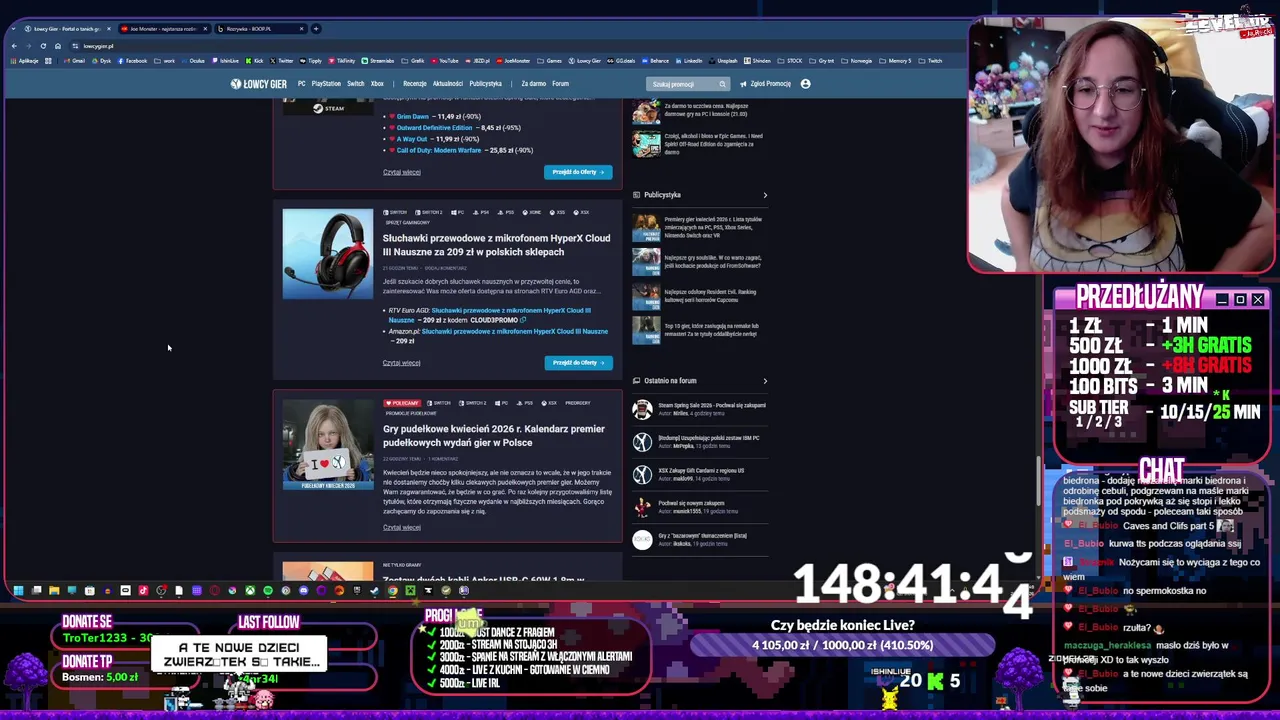
Task: Open the Grim Dawn deal link
Action: [x=413, y=117]
